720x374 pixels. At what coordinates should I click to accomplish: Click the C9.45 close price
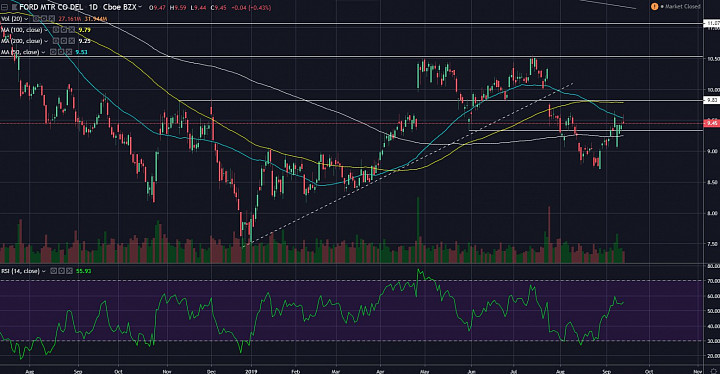219,8
